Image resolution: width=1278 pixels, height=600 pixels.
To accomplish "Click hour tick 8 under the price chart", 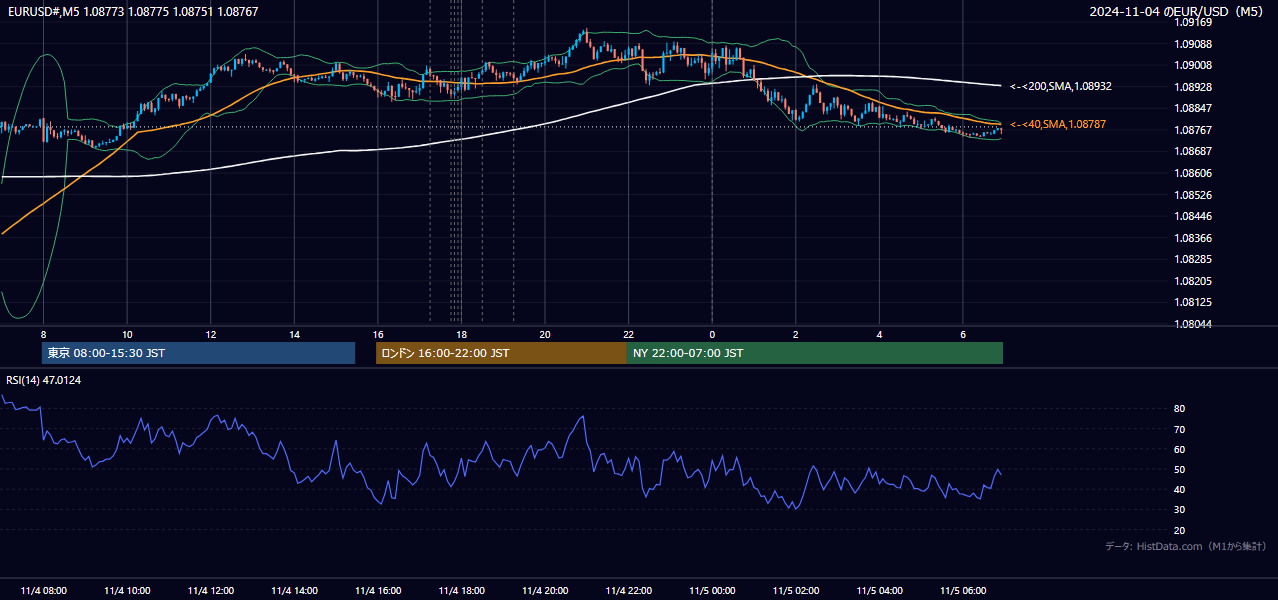I will 43,334.
